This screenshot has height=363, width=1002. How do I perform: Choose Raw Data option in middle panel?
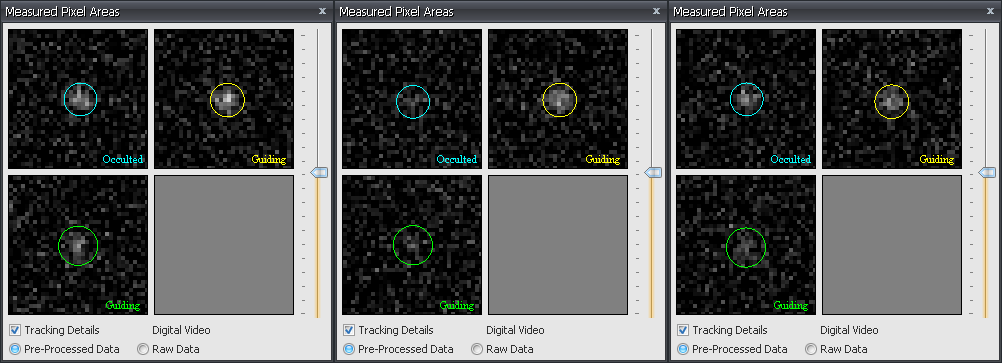pyautogui.click(x=477, y=349)
